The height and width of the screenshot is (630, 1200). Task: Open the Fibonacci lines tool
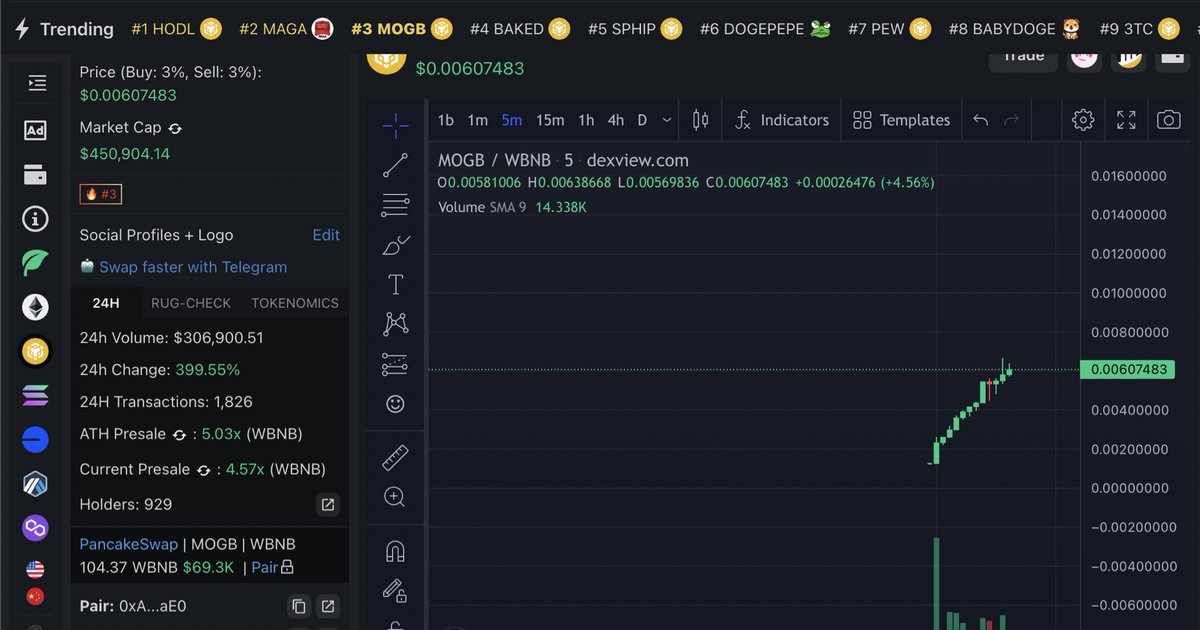396,205
